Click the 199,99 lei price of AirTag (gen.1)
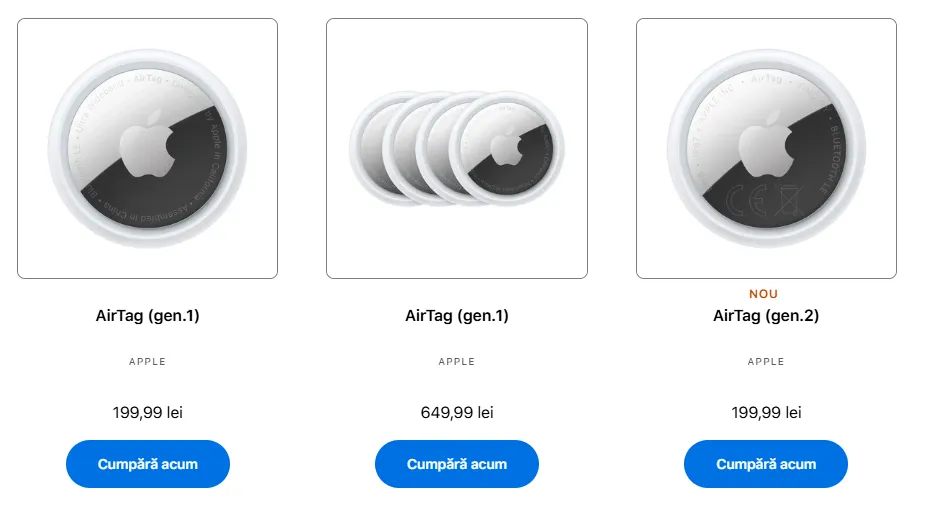 147,412
